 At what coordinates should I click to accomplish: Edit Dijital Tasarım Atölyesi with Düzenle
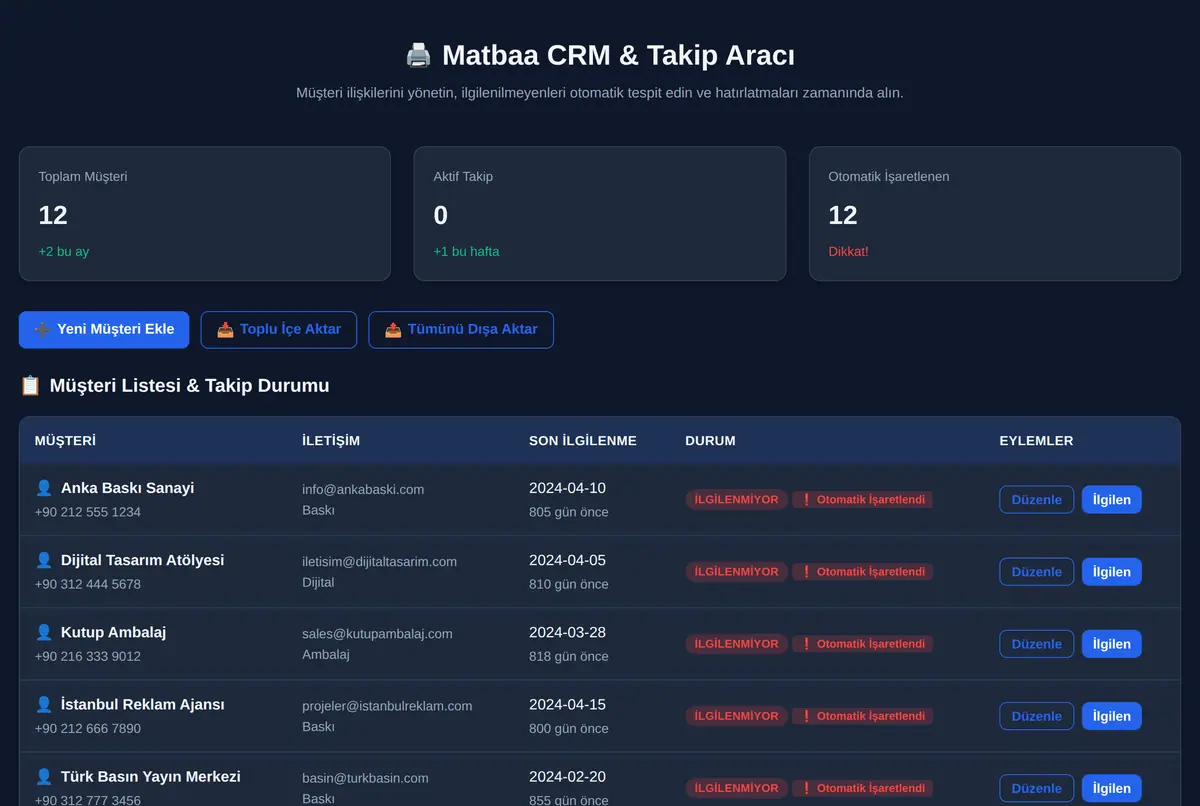coord(1037,572)
